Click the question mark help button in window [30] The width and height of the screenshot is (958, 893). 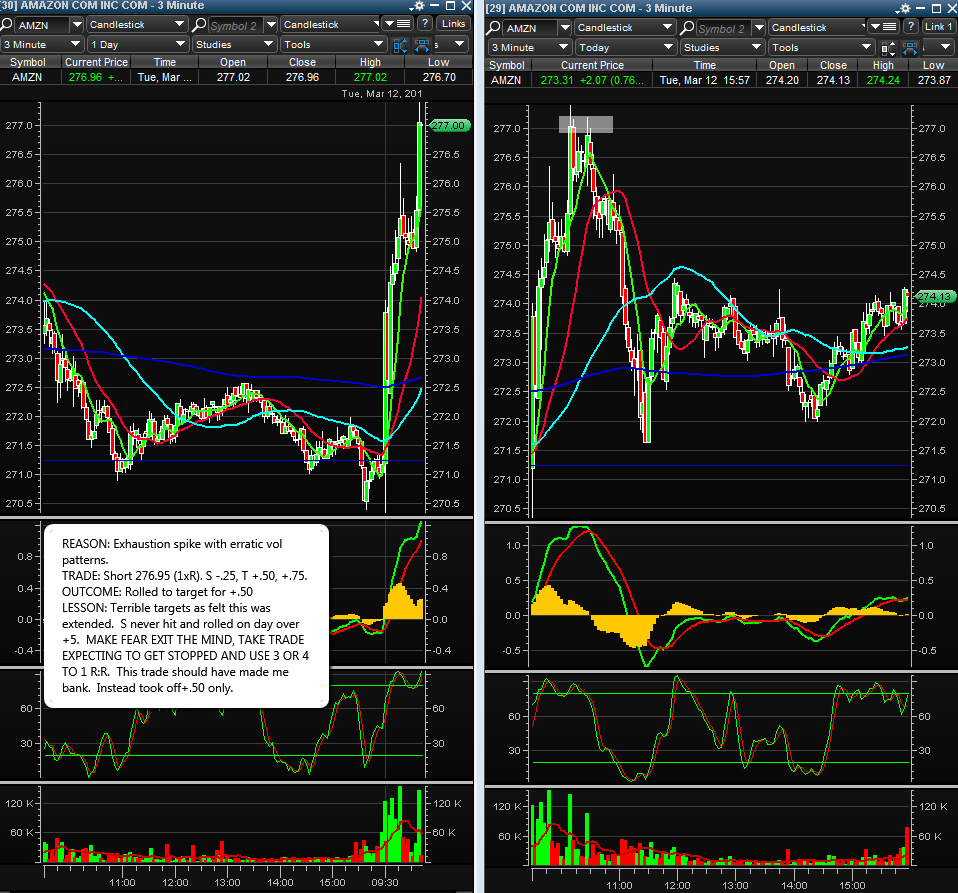point(425,24)
